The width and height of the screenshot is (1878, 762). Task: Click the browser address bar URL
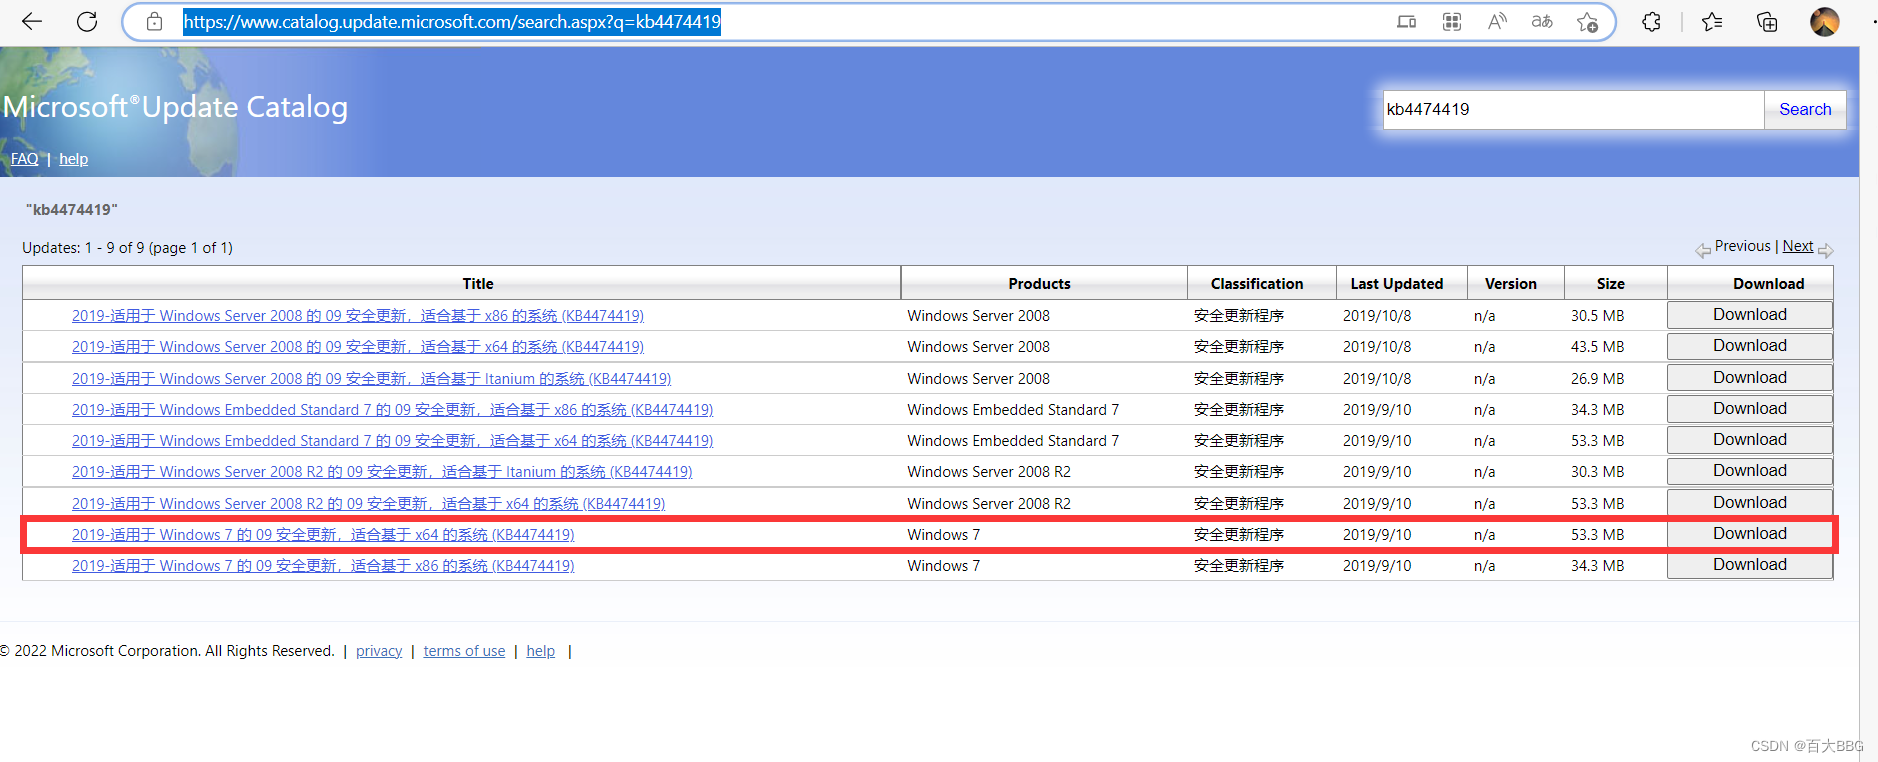[452, 21]
